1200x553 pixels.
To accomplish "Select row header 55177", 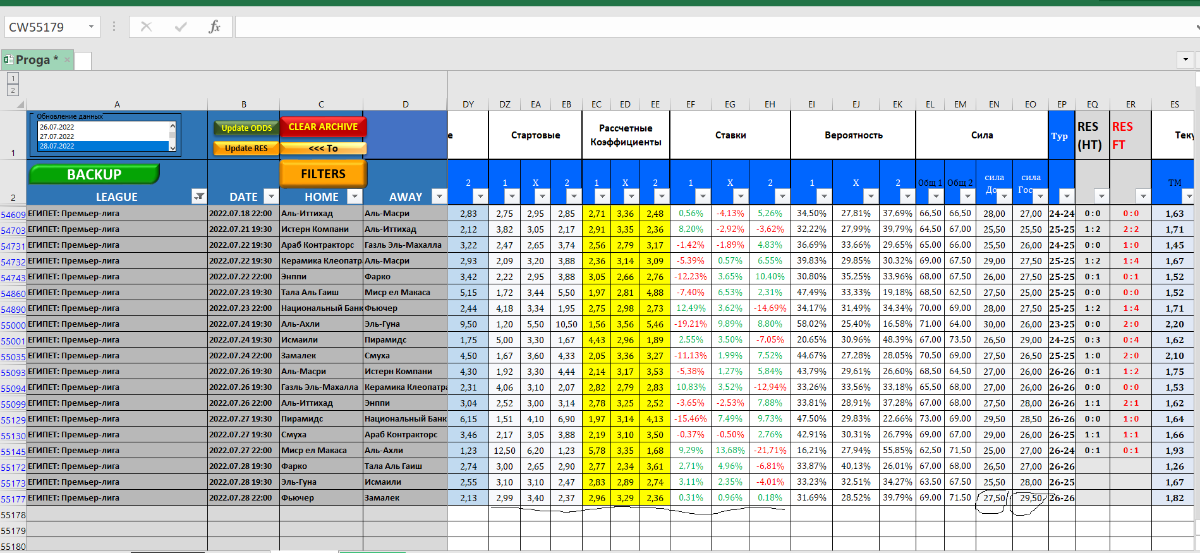I will point(13,497).
